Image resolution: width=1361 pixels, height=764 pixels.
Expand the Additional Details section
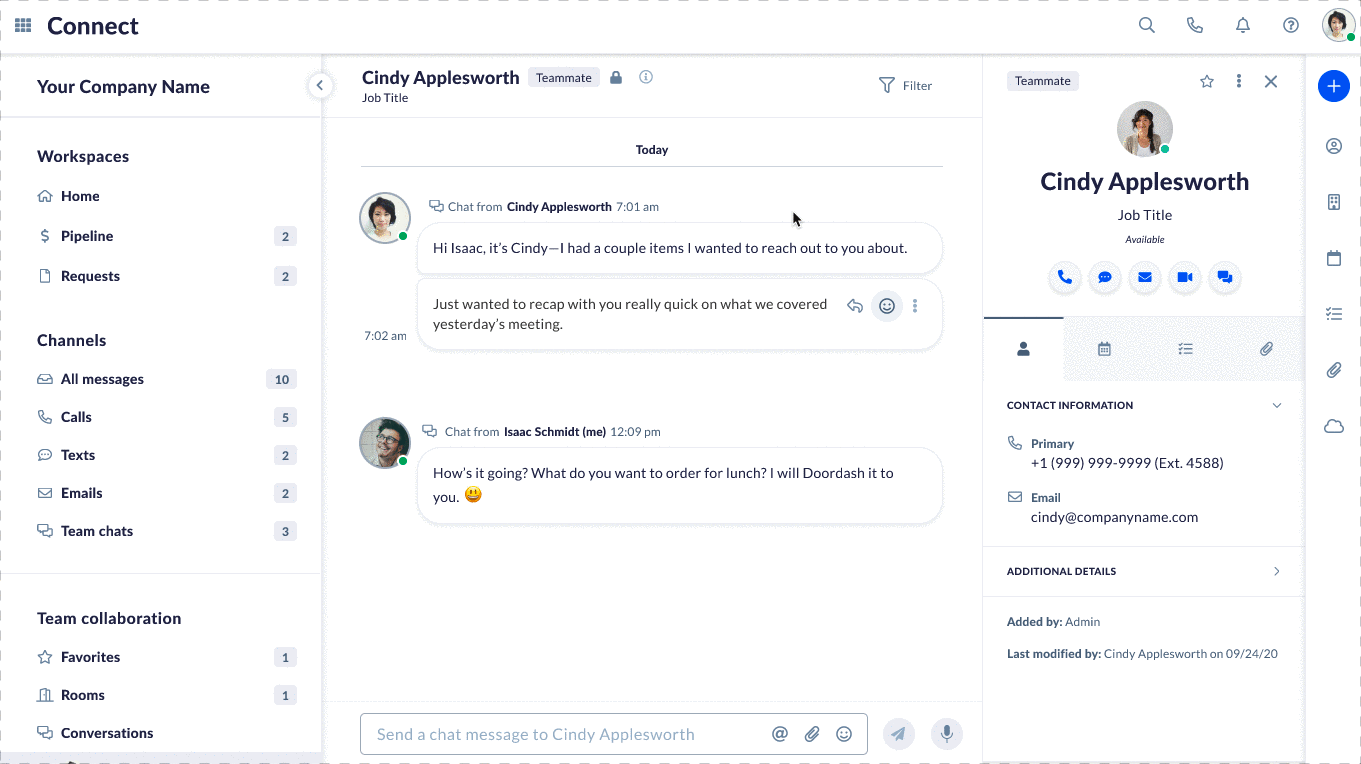[1276, 571]
